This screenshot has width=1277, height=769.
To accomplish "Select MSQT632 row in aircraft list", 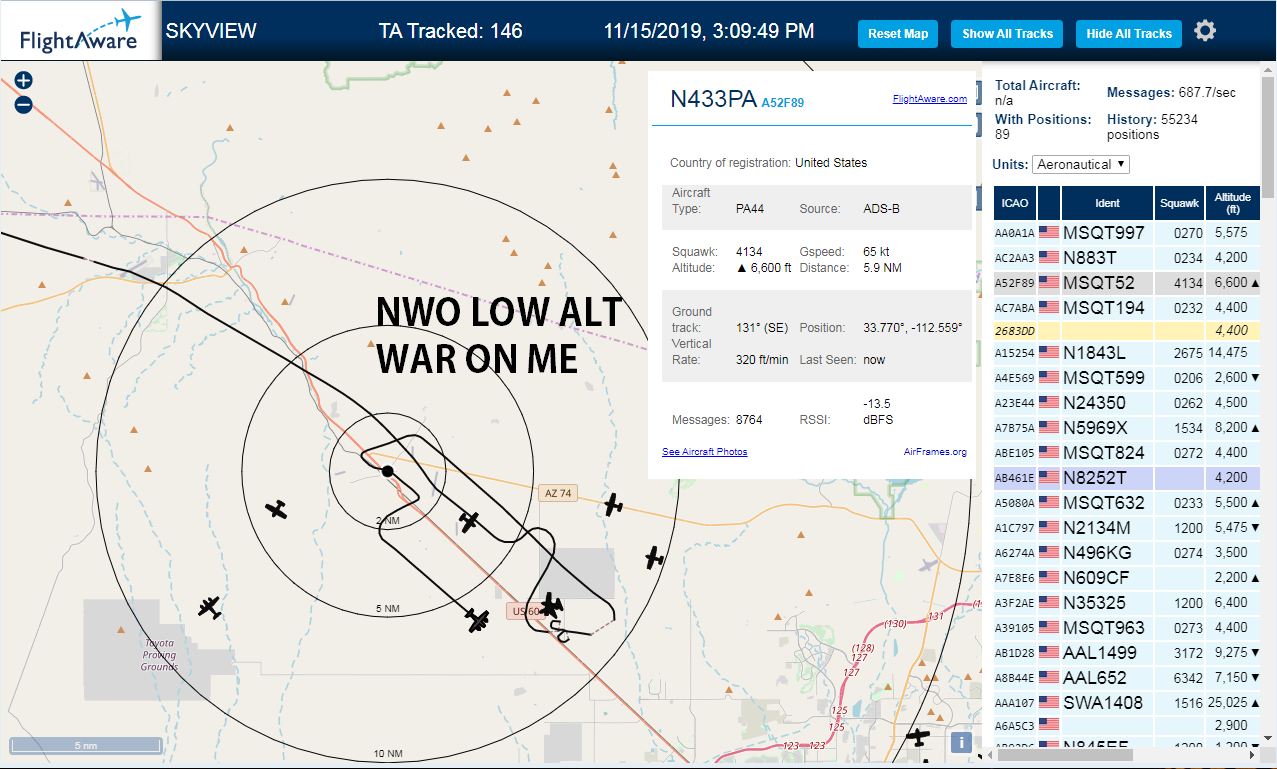I will (x=1127, y=503).
